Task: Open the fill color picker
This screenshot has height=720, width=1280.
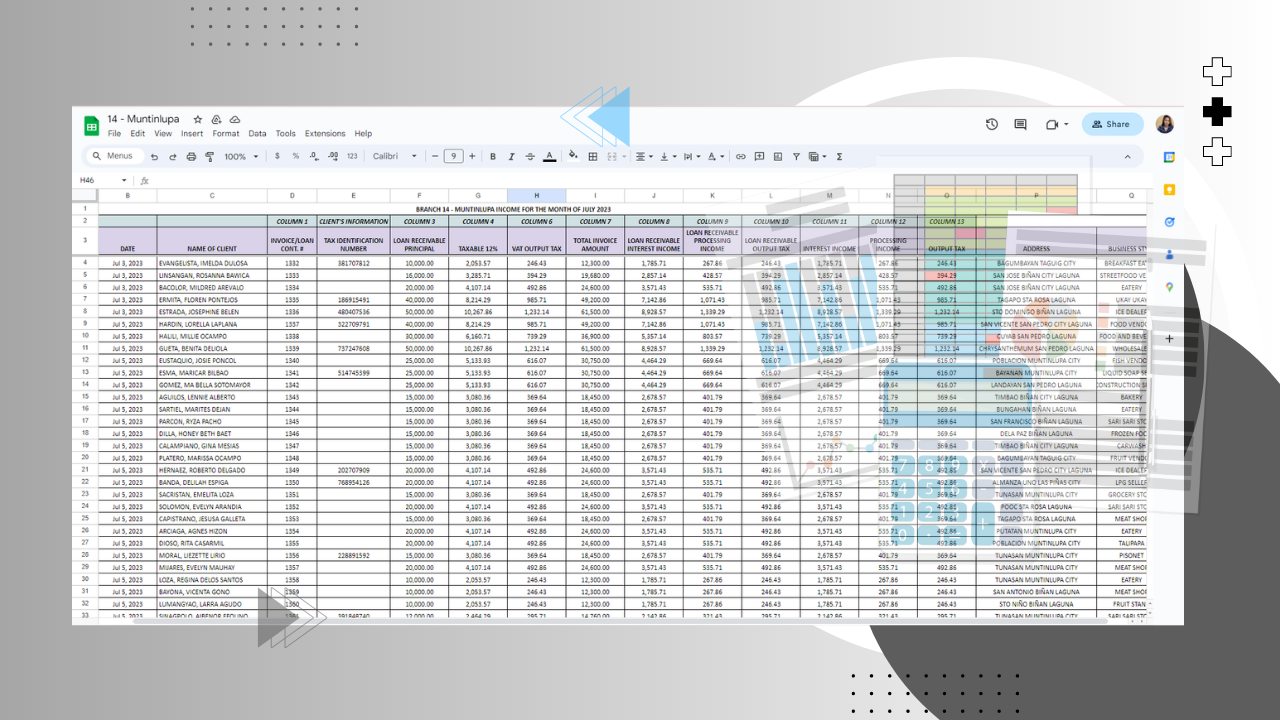Action: 573,157
